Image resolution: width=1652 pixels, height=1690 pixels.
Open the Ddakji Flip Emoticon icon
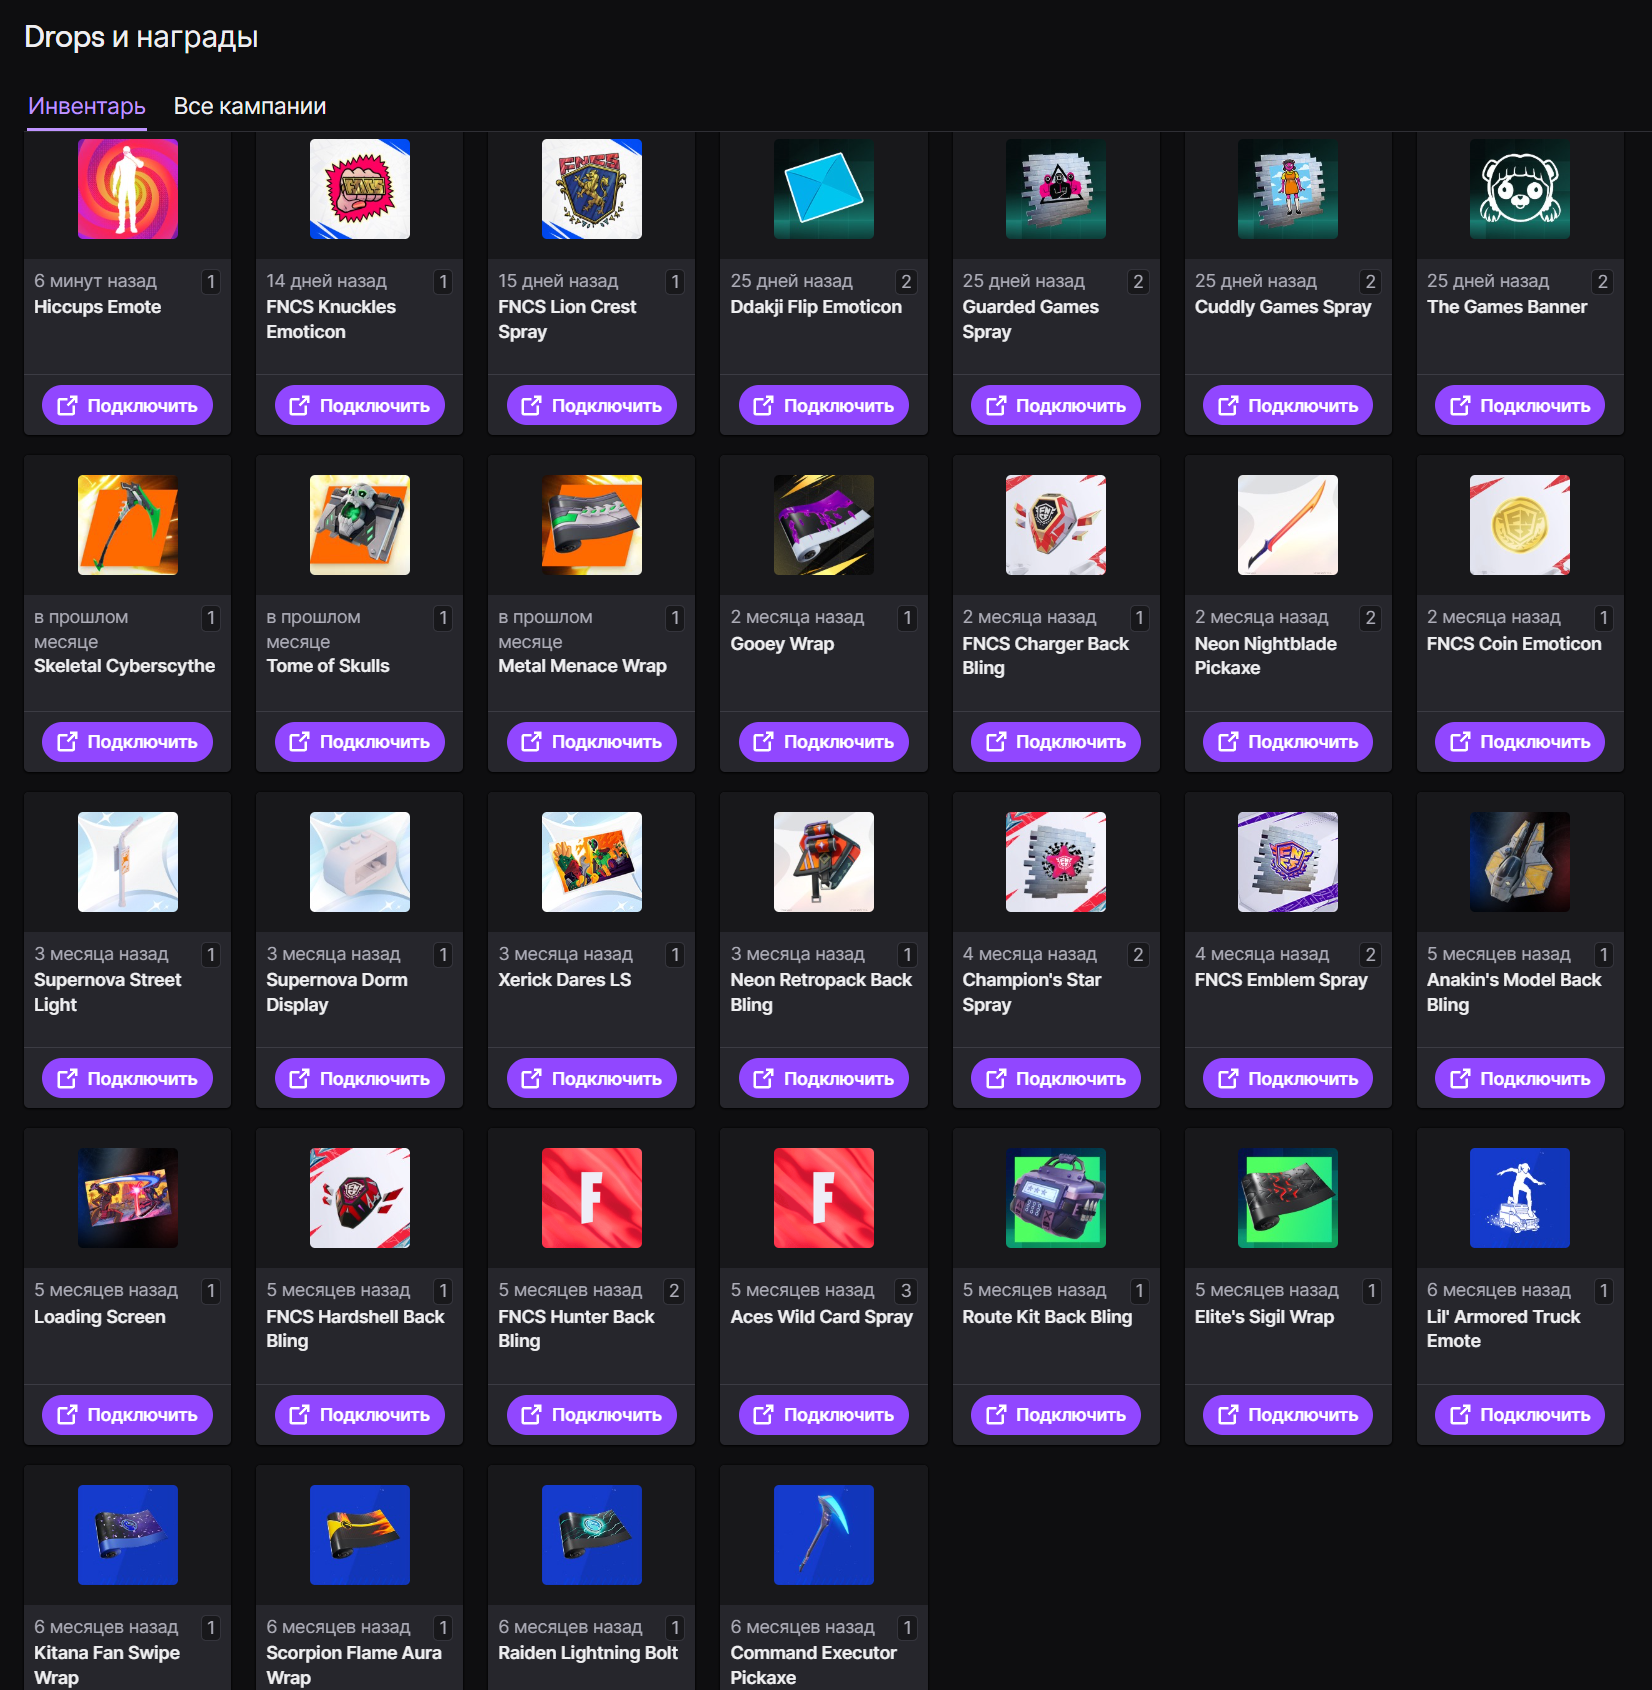824,189
